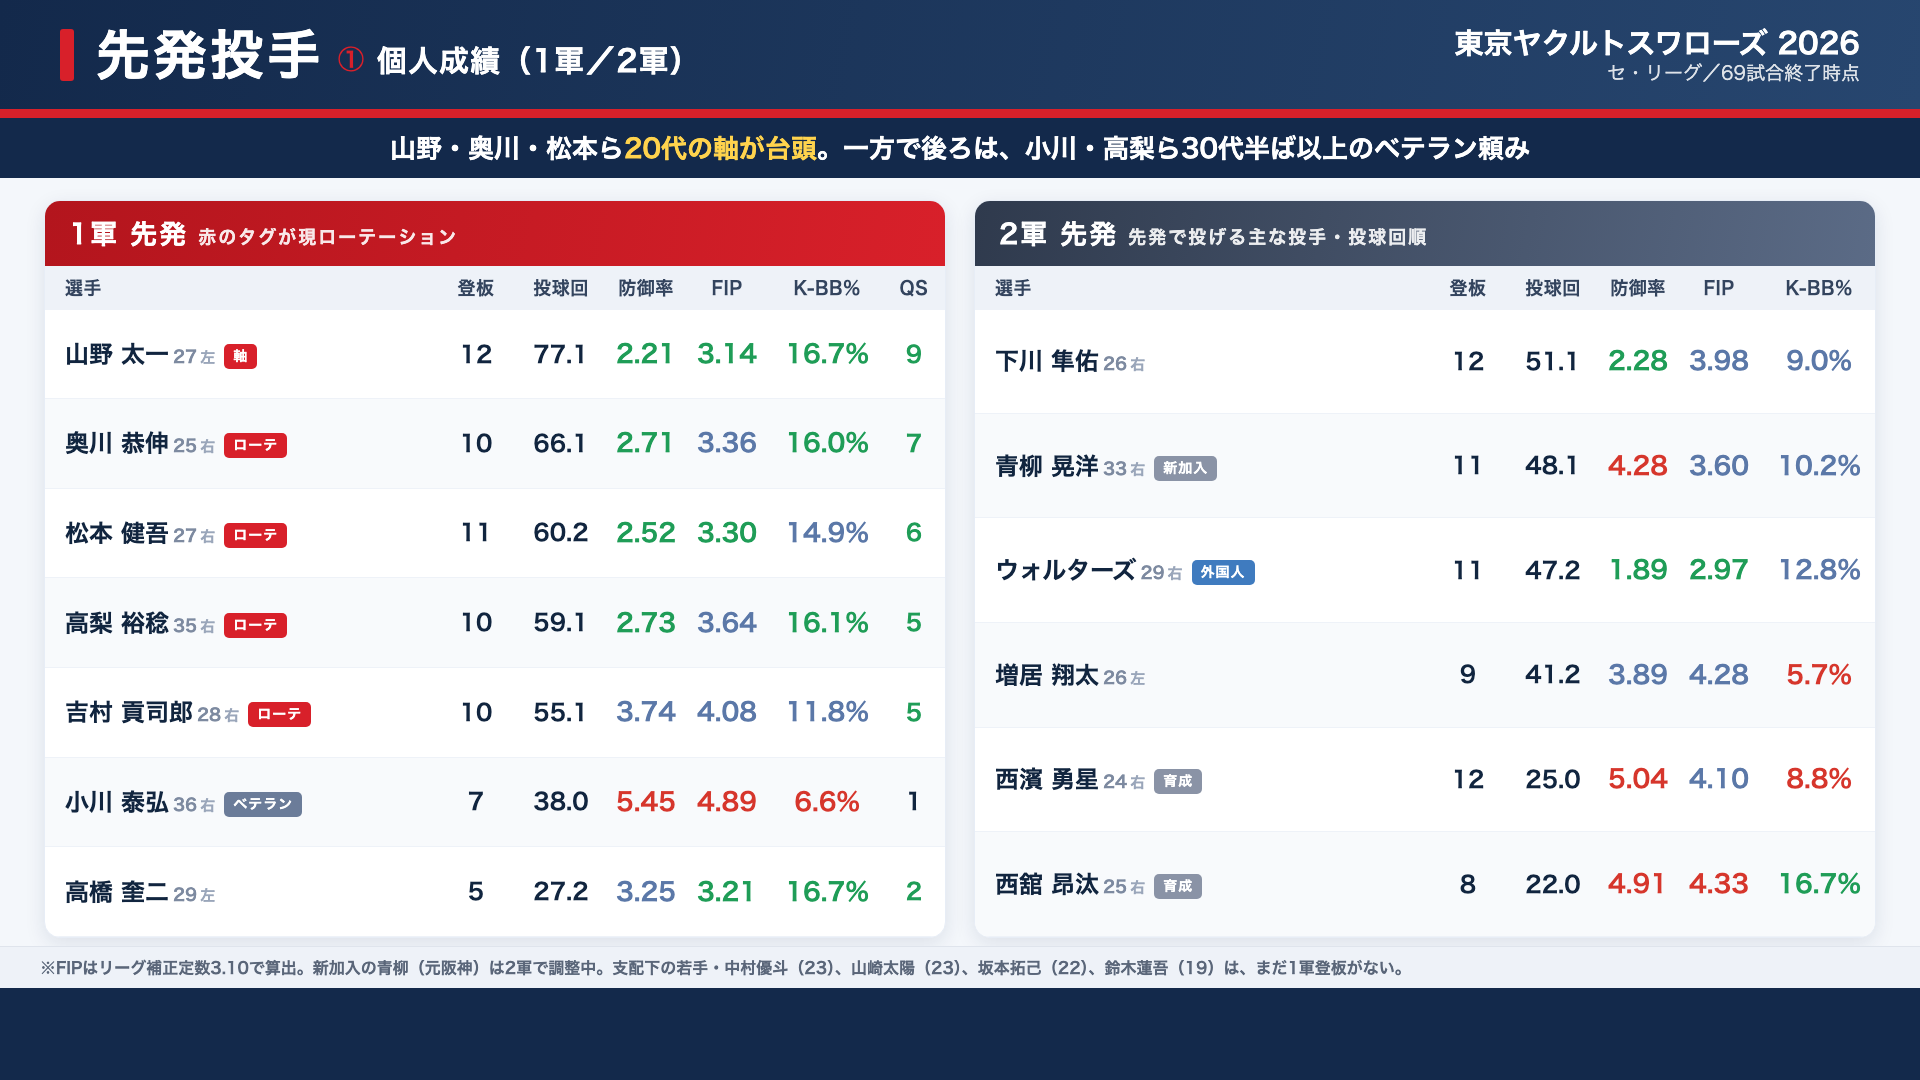Click the 2軍 先発 panel header

tap(1425, 234)
